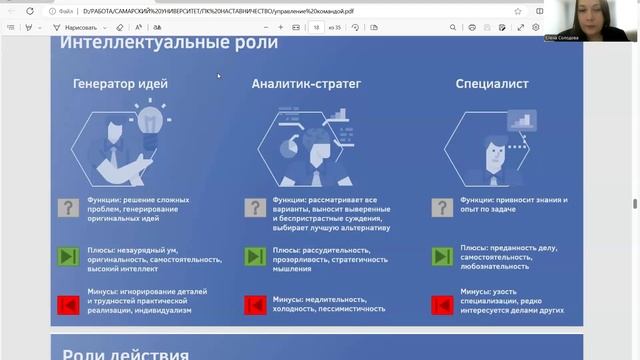Click the 'из 35' page count label
This screenshot has height=360, width=640.
point(335,27)
